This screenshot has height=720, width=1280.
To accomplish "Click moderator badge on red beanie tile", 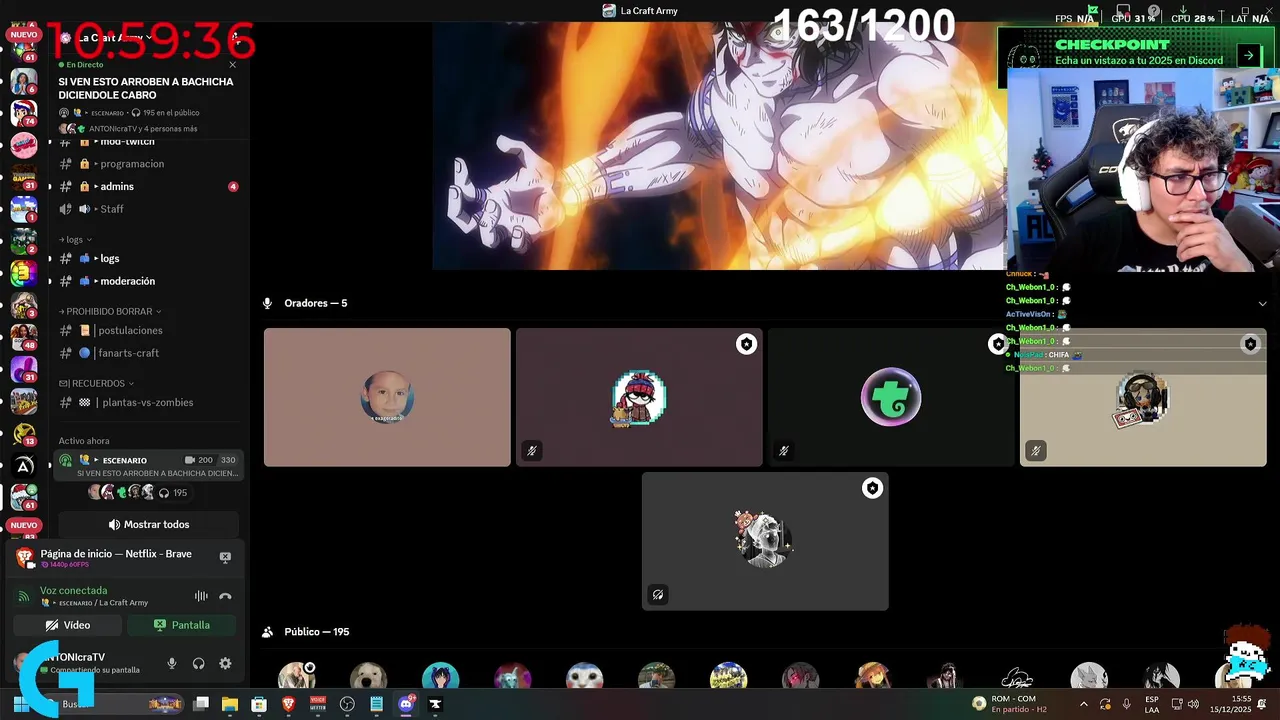I will click(x=746, y=344).
